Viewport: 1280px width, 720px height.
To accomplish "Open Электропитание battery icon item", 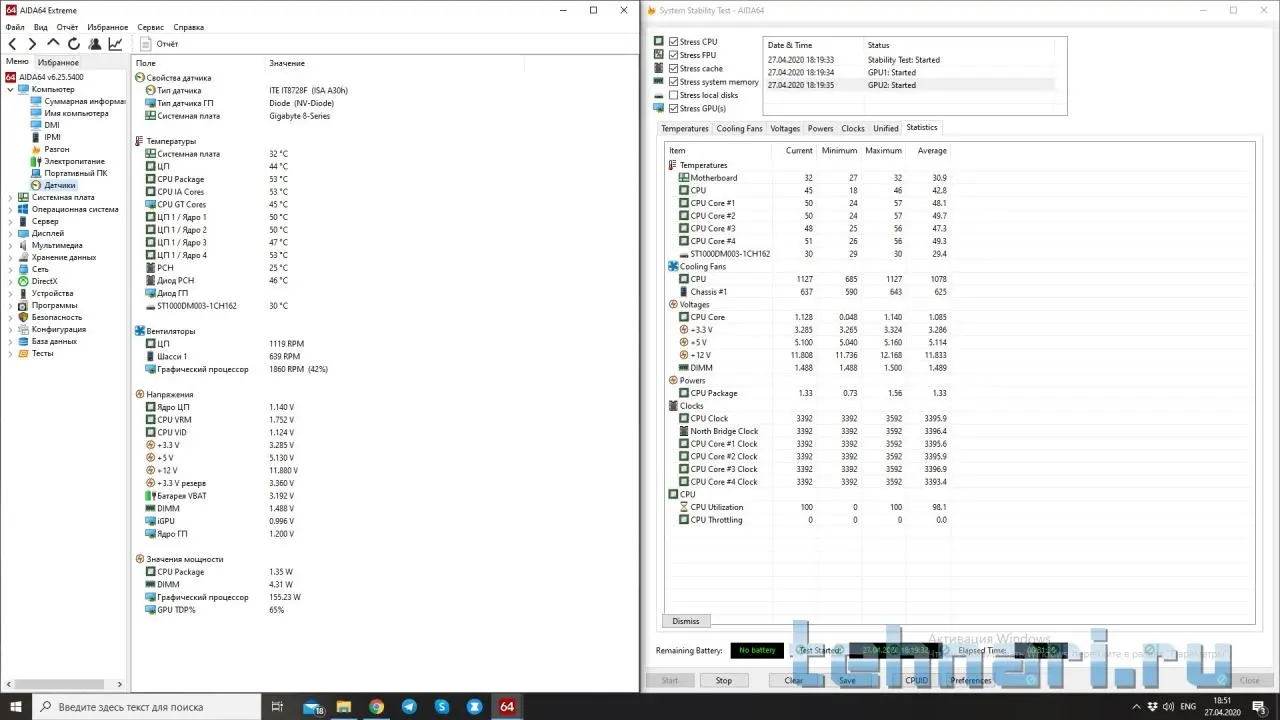I will click(36, 161).
